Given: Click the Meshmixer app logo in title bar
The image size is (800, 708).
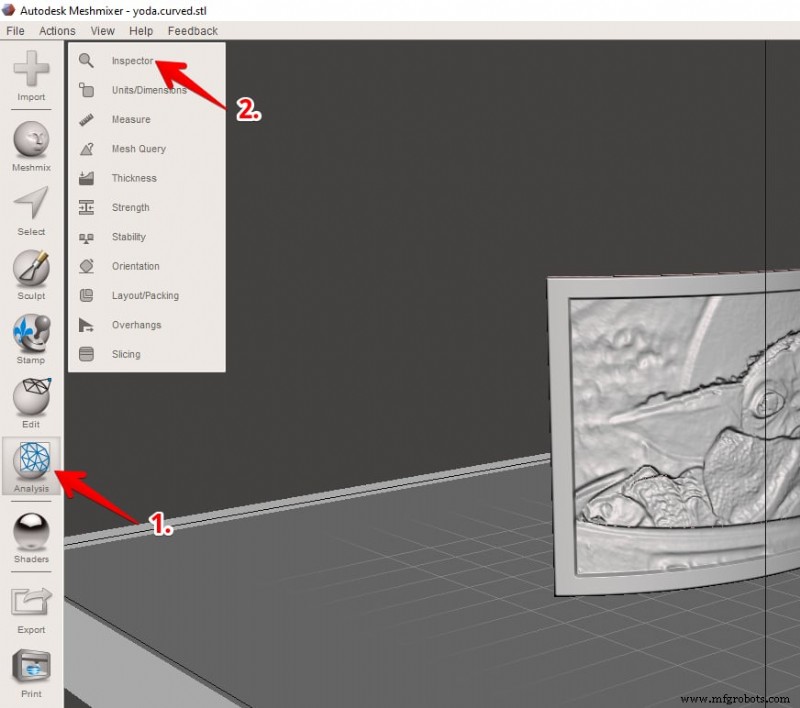Looking at the screenshot, I should coord(8,10).
